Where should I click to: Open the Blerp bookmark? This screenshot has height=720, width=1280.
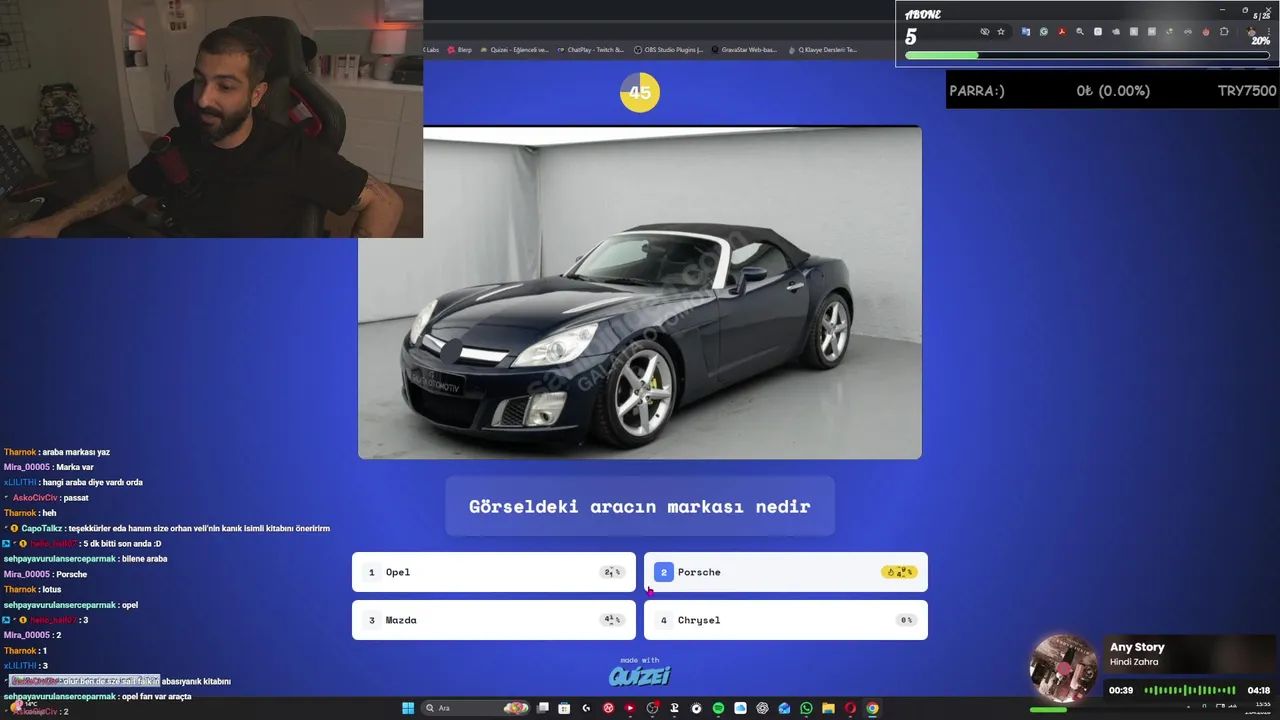(460, 49)
